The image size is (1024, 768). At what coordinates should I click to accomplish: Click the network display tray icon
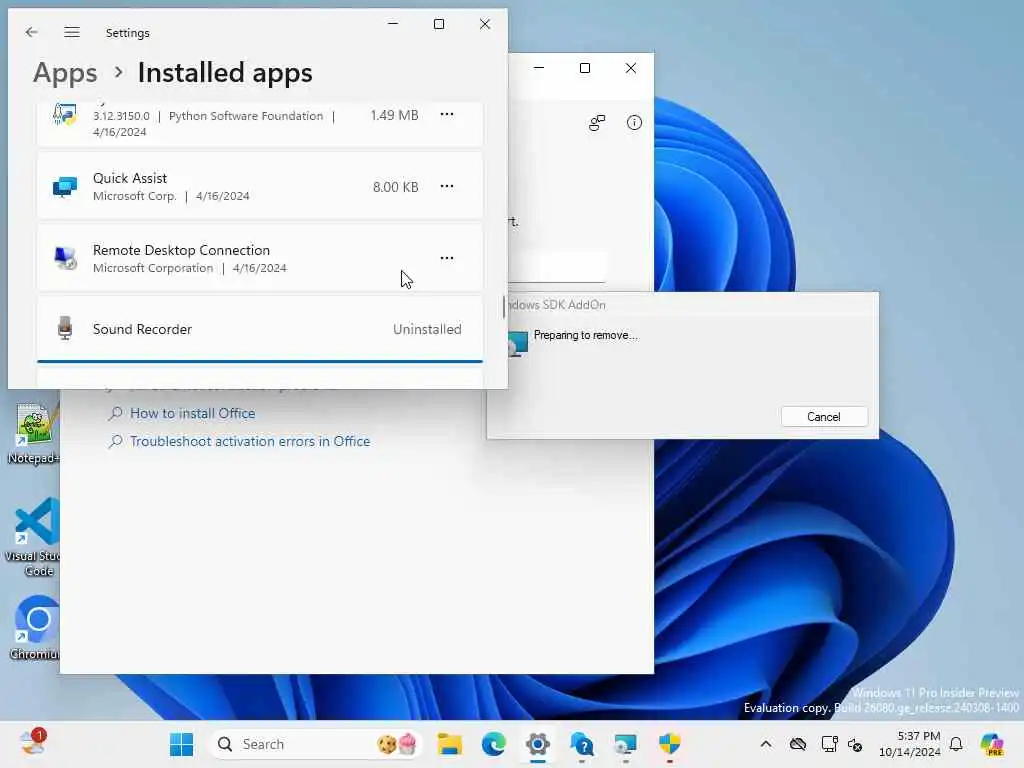(829, 744)
